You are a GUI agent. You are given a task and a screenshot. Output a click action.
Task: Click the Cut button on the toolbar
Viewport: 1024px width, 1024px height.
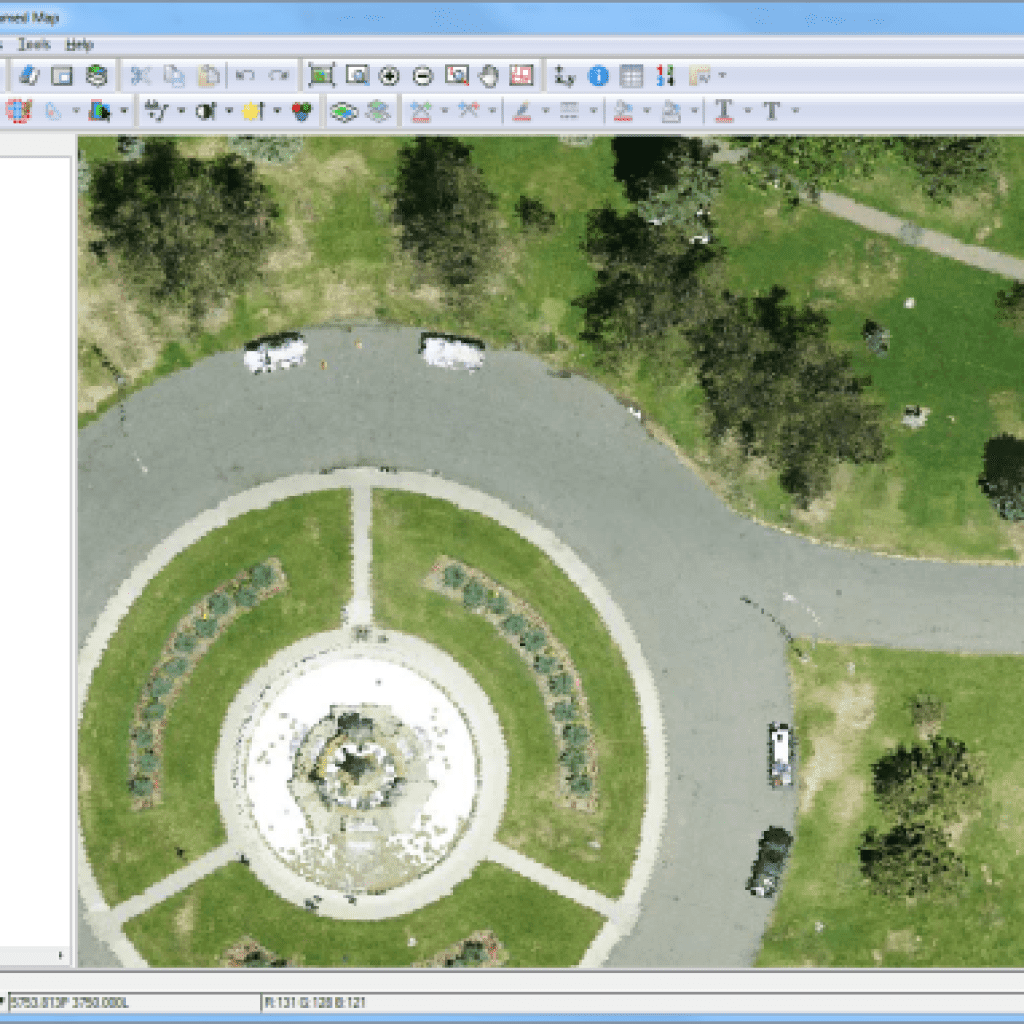(139, 75)
